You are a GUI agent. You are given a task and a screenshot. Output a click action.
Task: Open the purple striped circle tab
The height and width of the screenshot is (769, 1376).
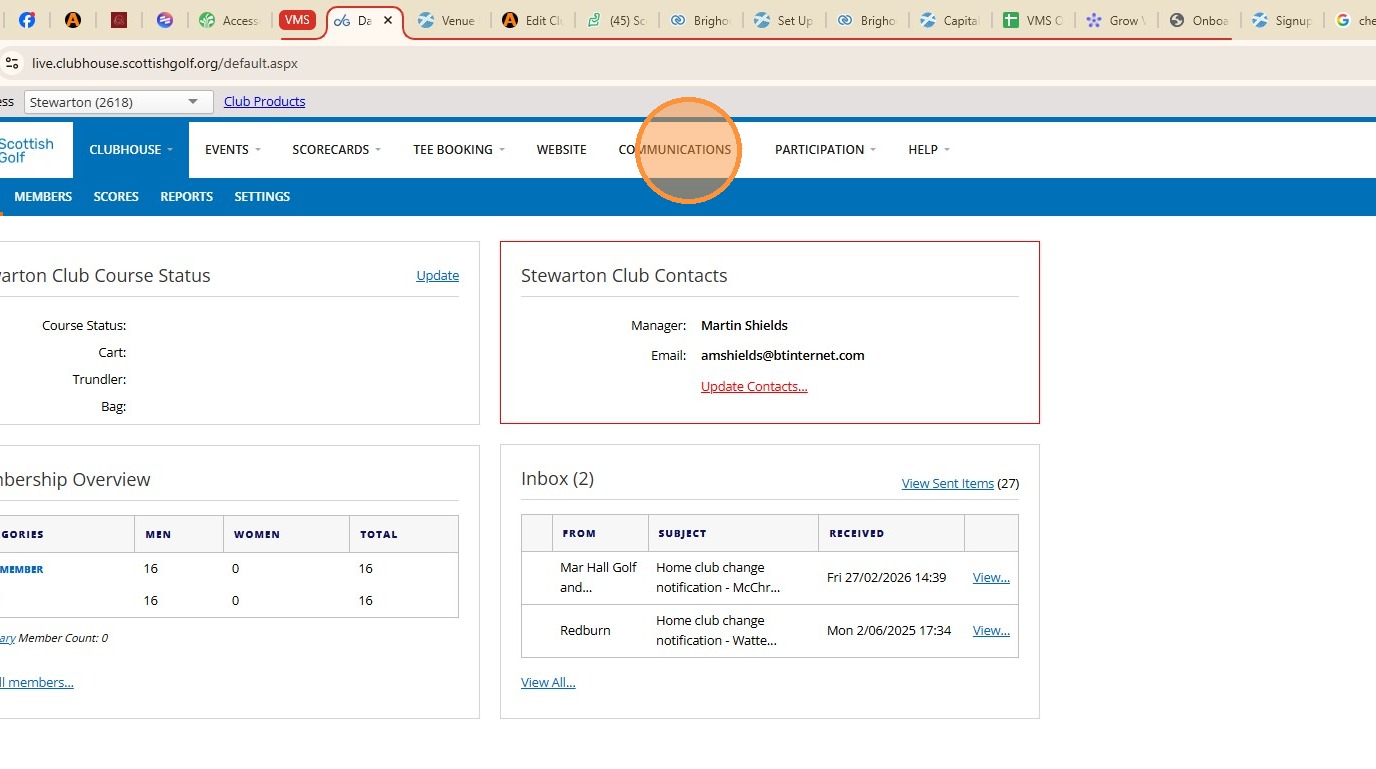click(x=165, y=20)
